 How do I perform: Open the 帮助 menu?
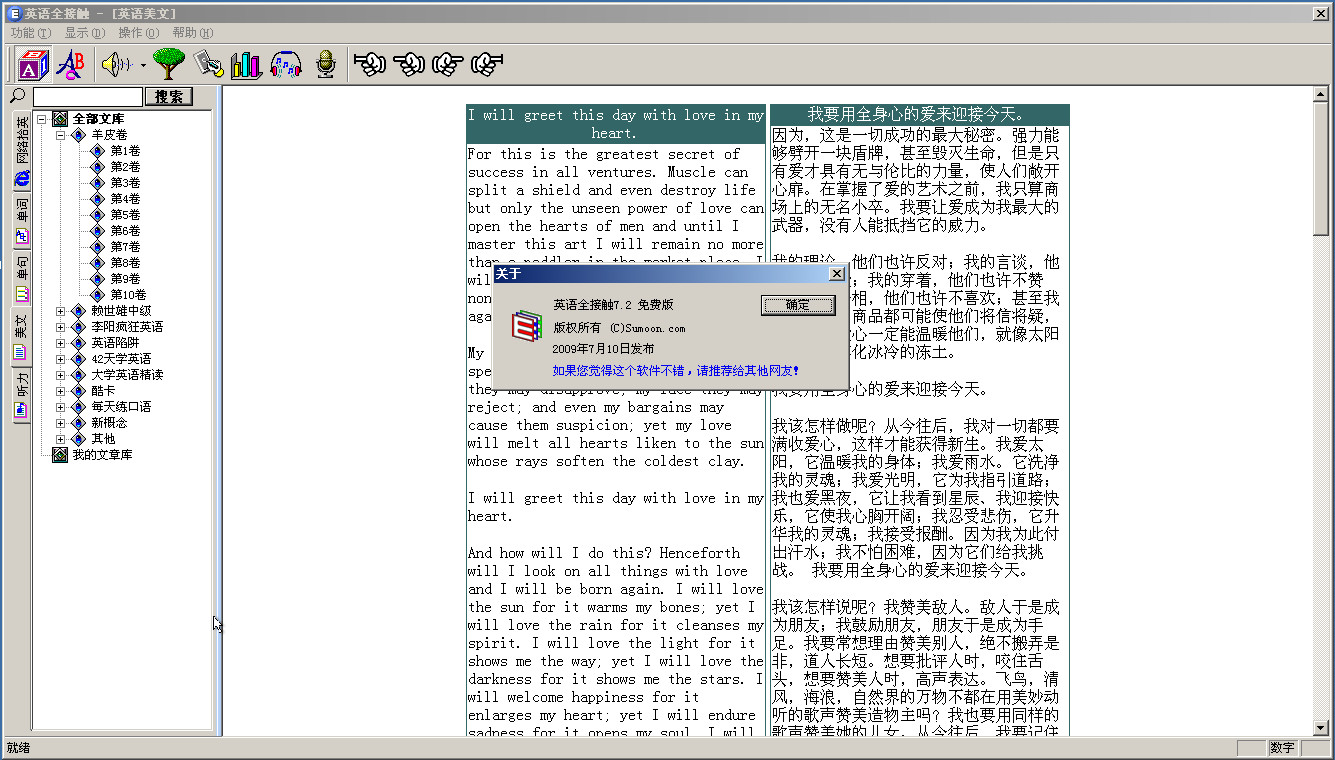[x=192, y=33]
